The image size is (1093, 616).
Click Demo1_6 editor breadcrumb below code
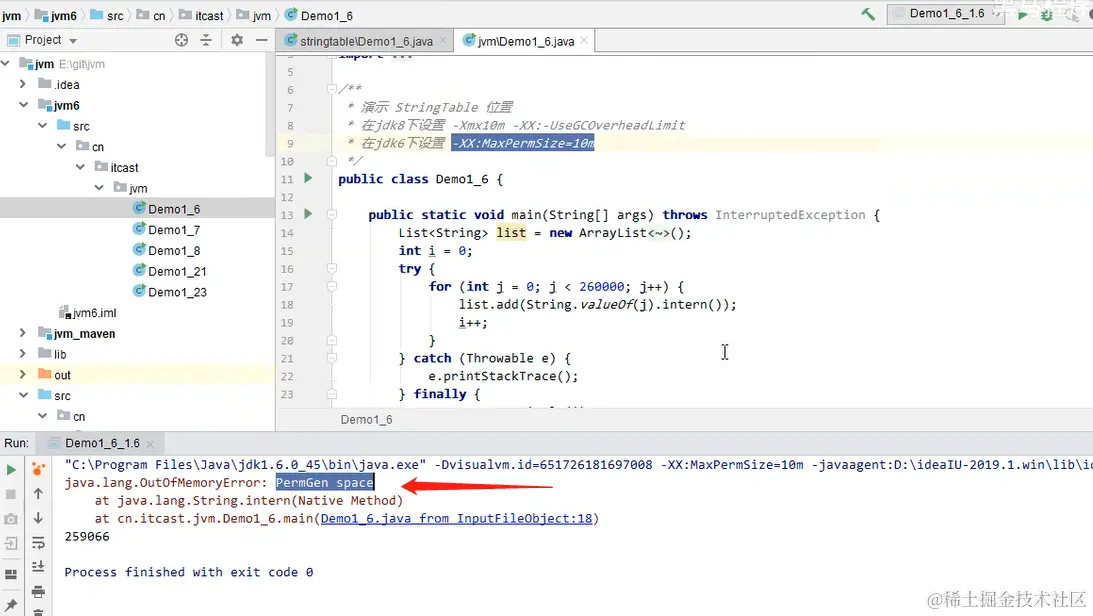pos(366,419)
